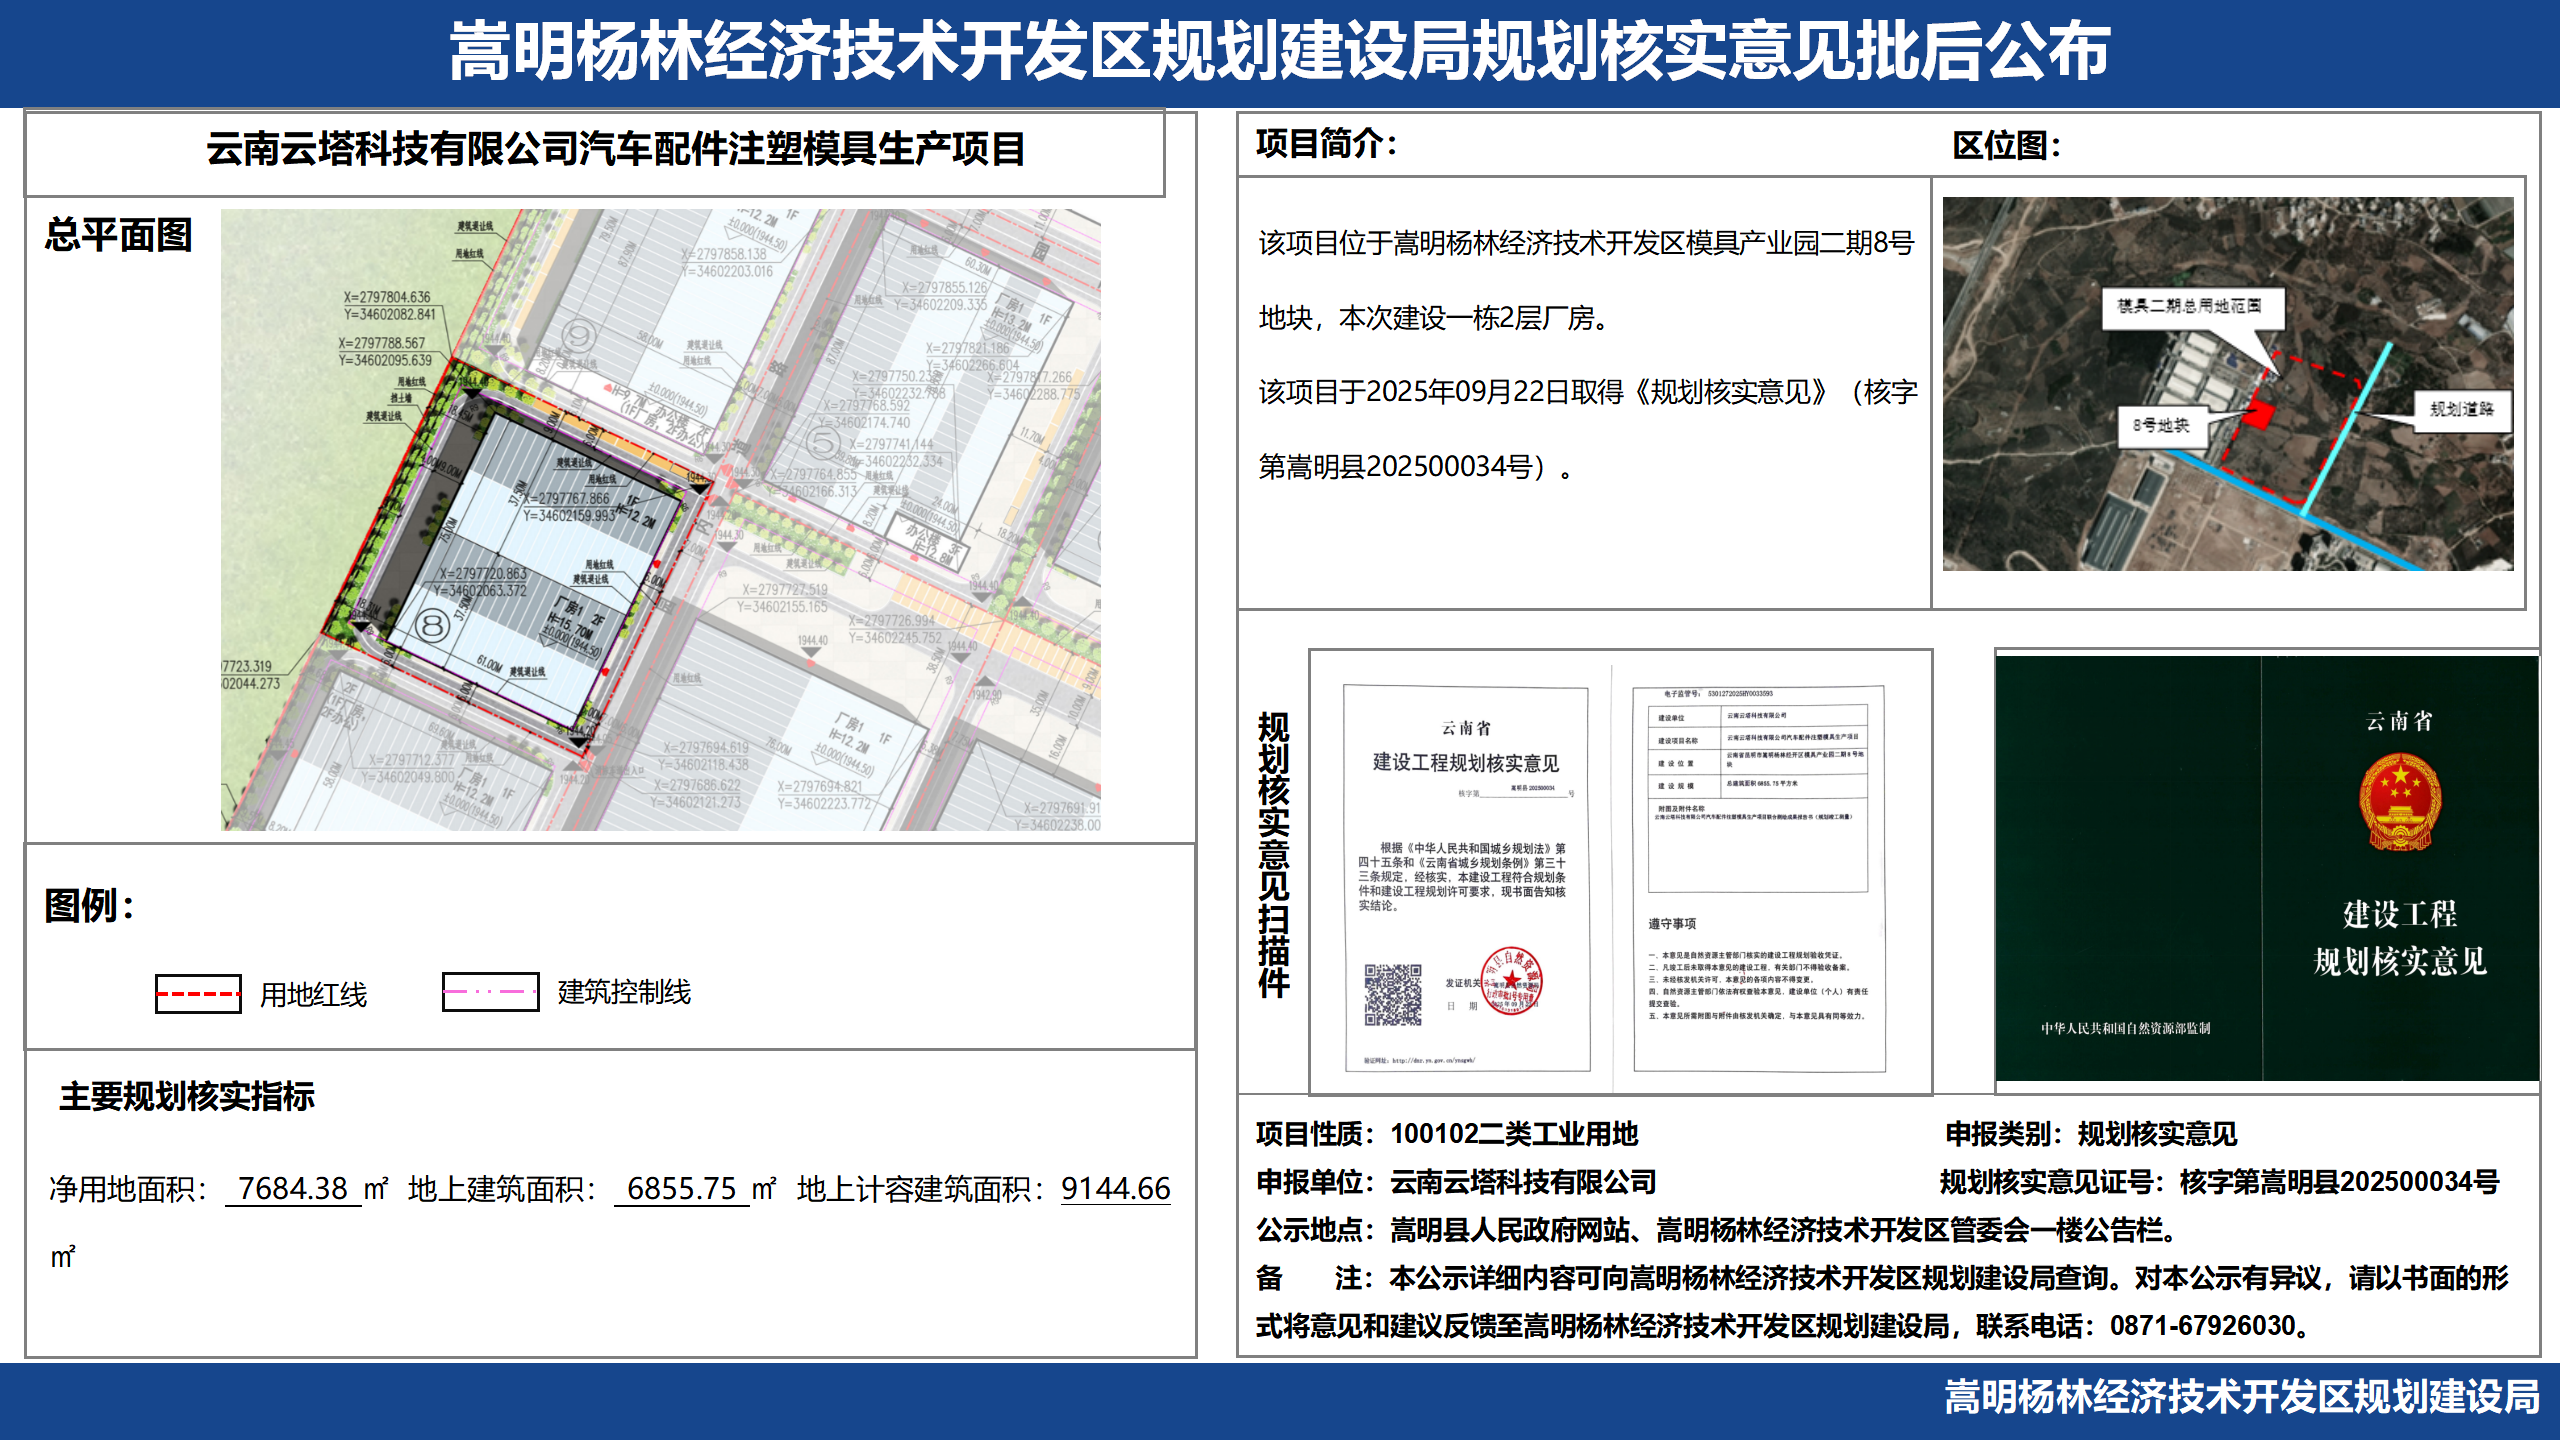
Task: Click the red 8号地块 parcel marker
Action: (x=2258, y=414)
